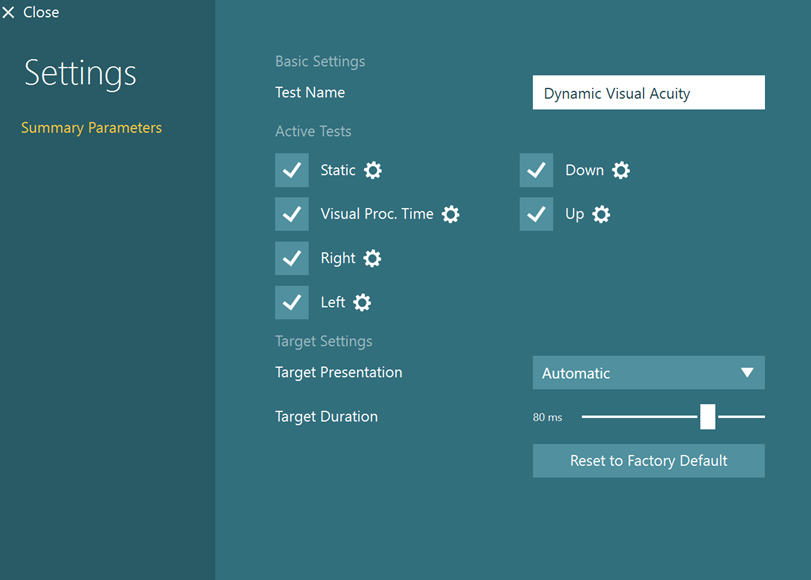
Task: Toggle the Visual Proc. Time checkbox
Action: pyautogui.click(x=292, y=214)
